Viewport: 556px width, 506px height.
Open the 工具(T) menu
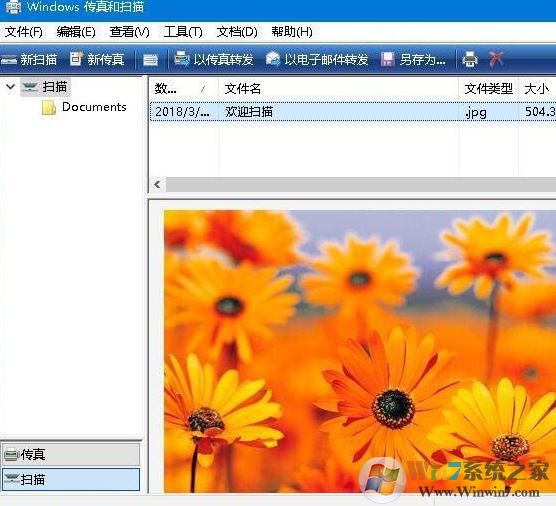tap(183, 32)
